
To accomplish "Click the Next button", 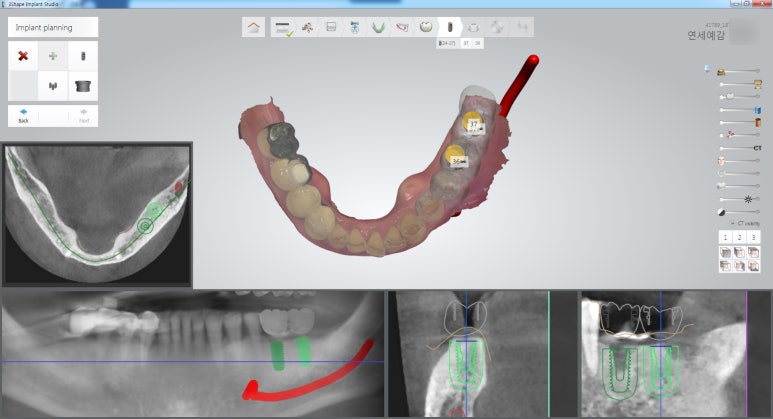I will click(83, 115).
